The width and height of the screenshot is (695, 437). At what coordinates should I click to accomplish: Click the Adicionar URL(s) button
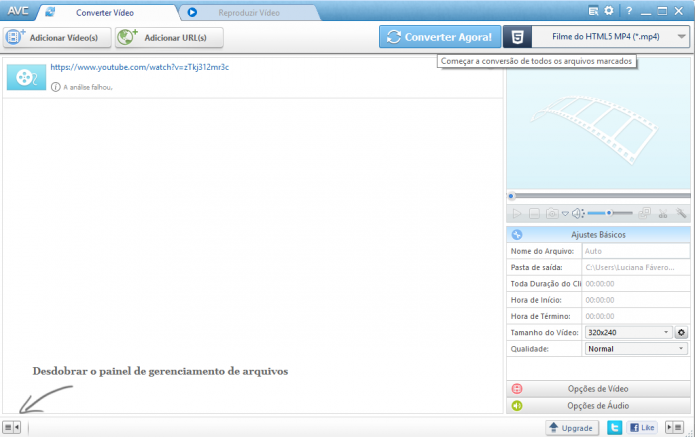click(169, 38)
